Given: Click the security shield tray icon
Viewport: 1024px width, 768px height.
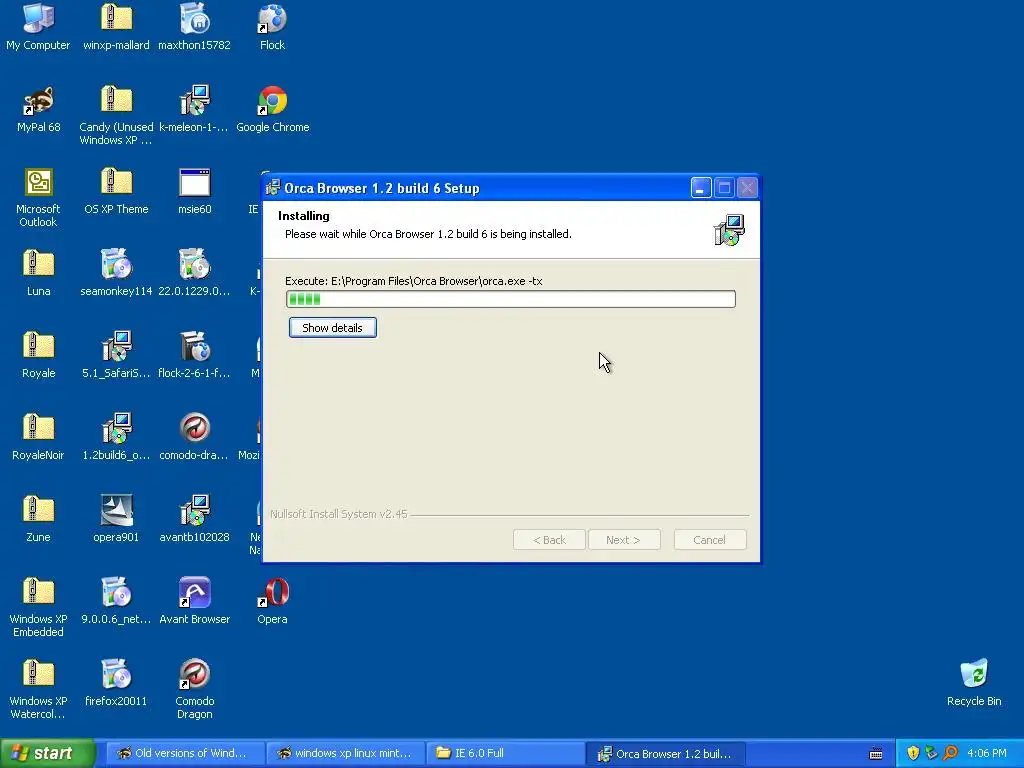Looking at the screenshot, I should tap(913, 753).
